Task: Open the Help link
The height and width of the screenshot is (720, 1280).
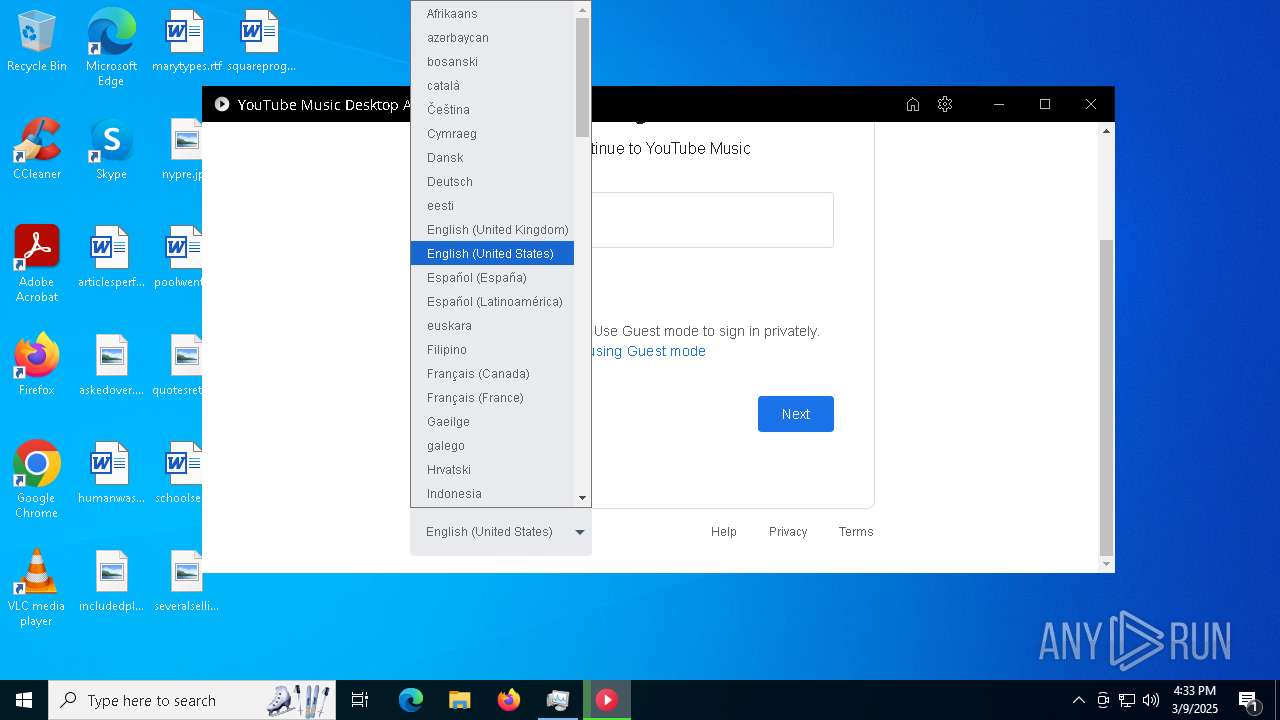Action: point(724,532)
